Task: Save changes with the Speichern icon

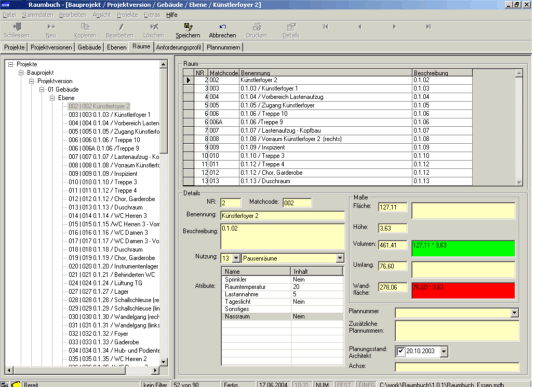Action: click(x=188, y=27)
